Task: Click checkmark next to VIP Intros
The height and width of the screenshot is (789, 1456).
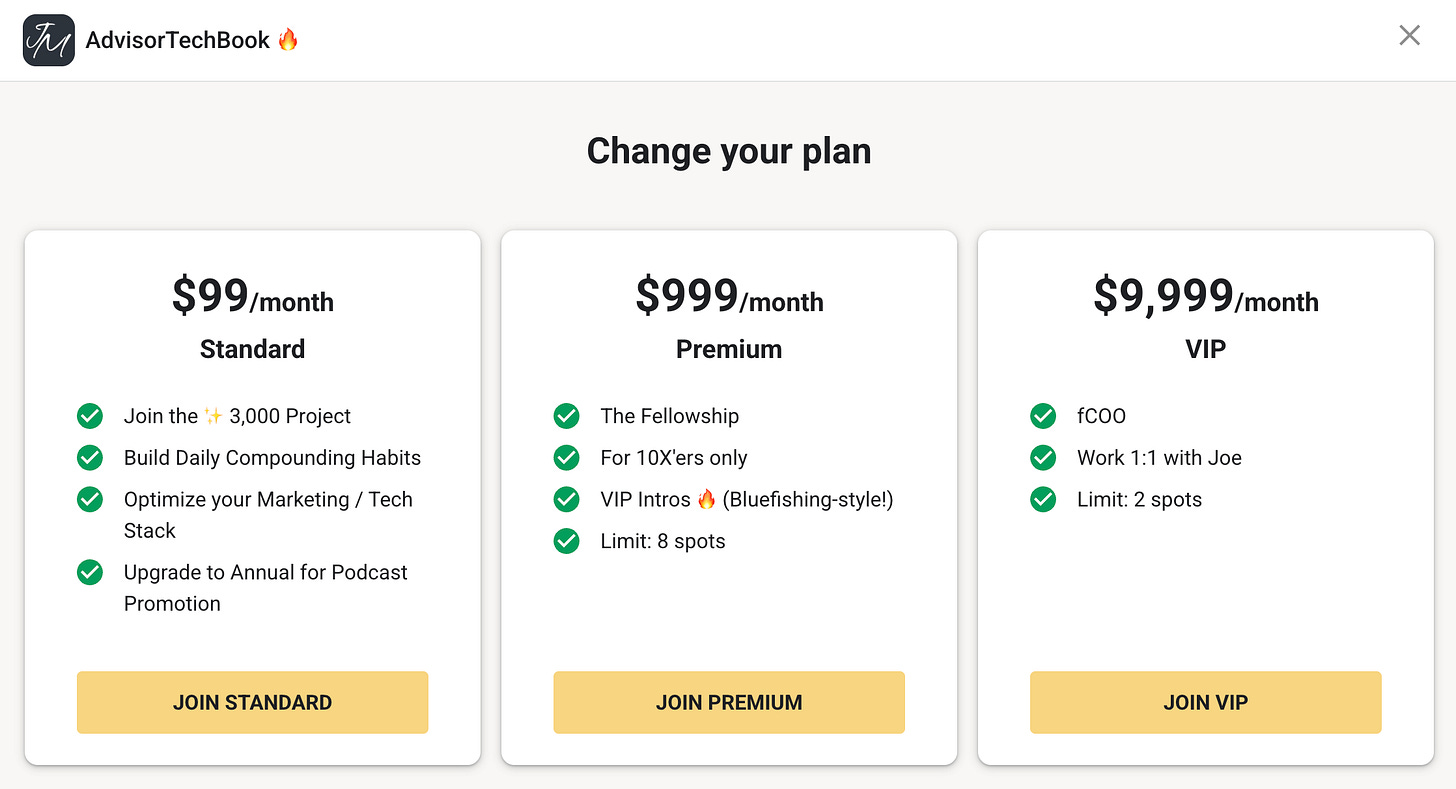Action: [567, 499]
